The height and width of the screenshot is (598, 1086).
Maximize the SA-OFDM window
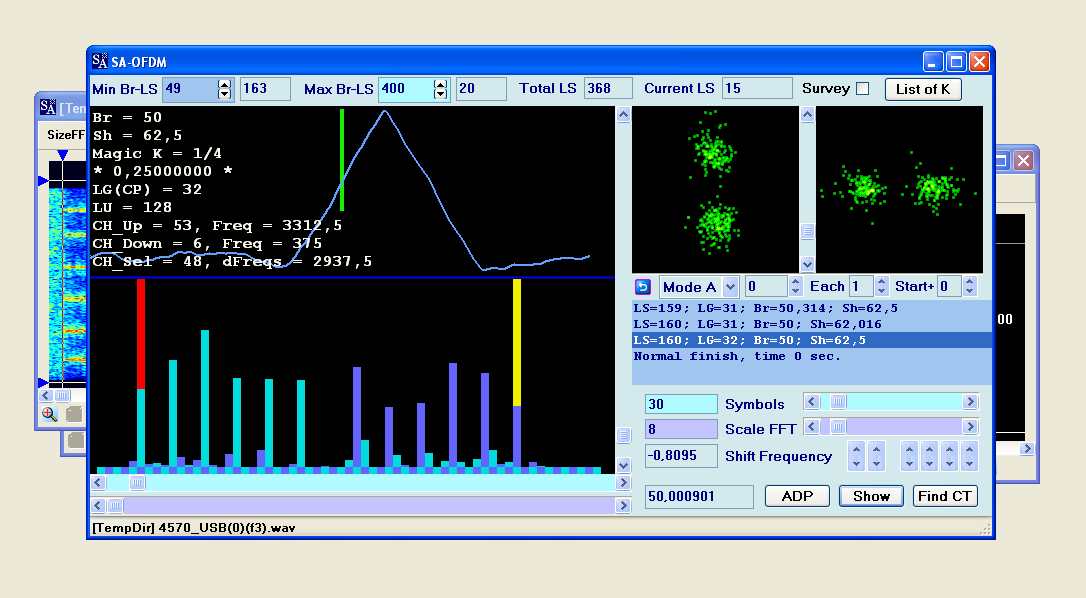tap(956, 62)
